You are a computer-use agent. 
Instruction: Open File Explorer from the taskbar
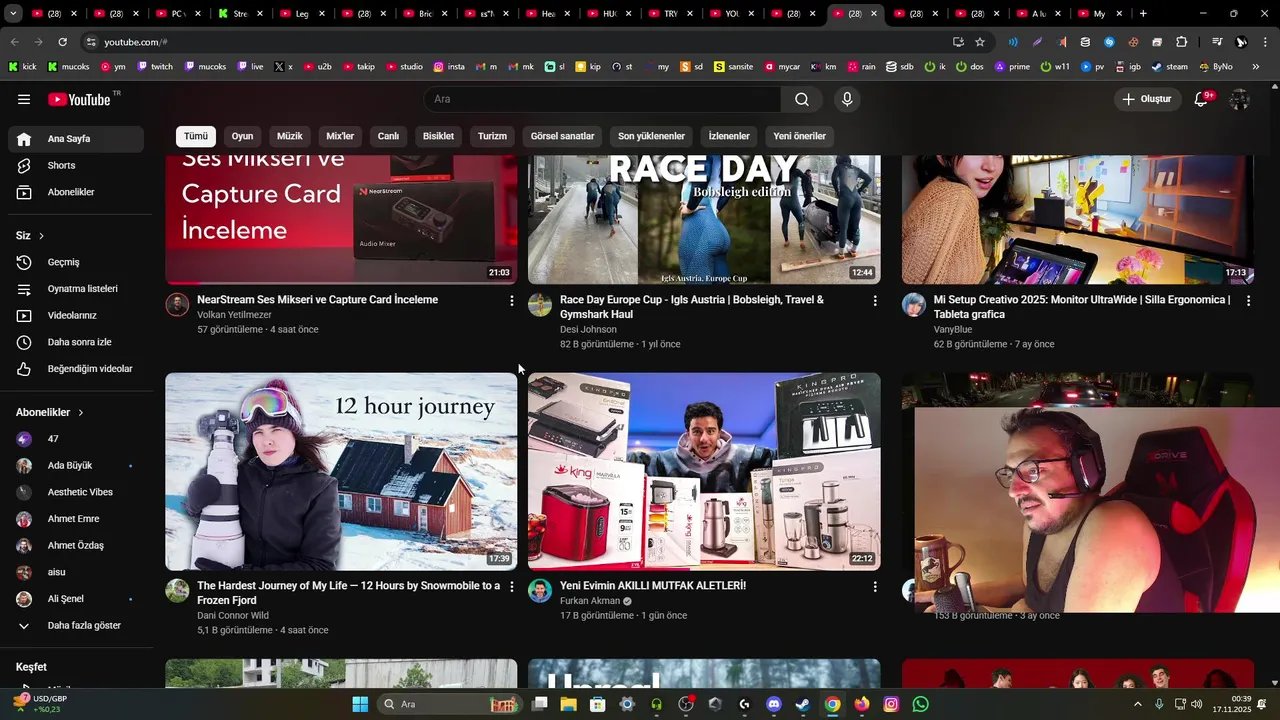(568, 704)
